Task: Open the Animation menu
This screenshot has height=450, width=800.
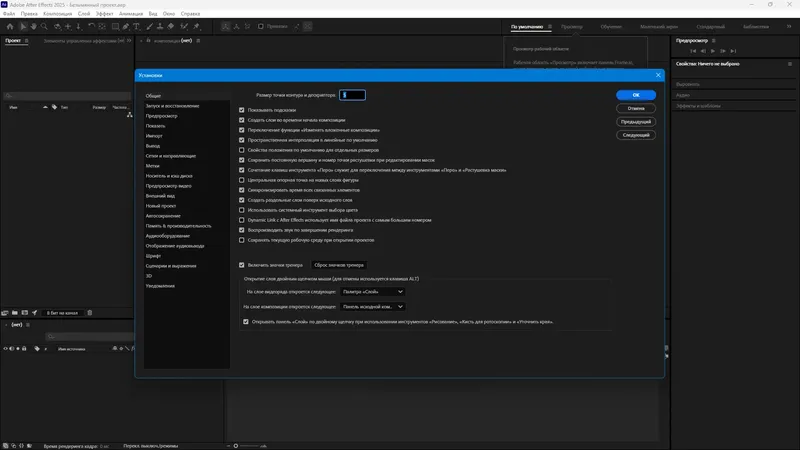Action: [131, 14]
